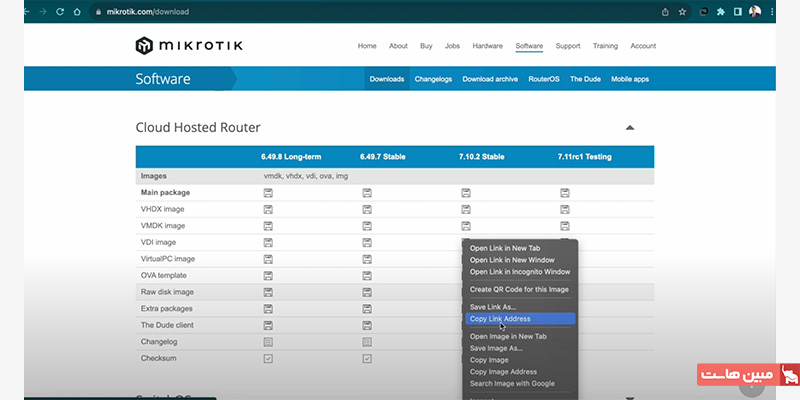Open 6.49.7 Stable Checksum icon
Screen dimensions: 800x400
pos(367,358)
